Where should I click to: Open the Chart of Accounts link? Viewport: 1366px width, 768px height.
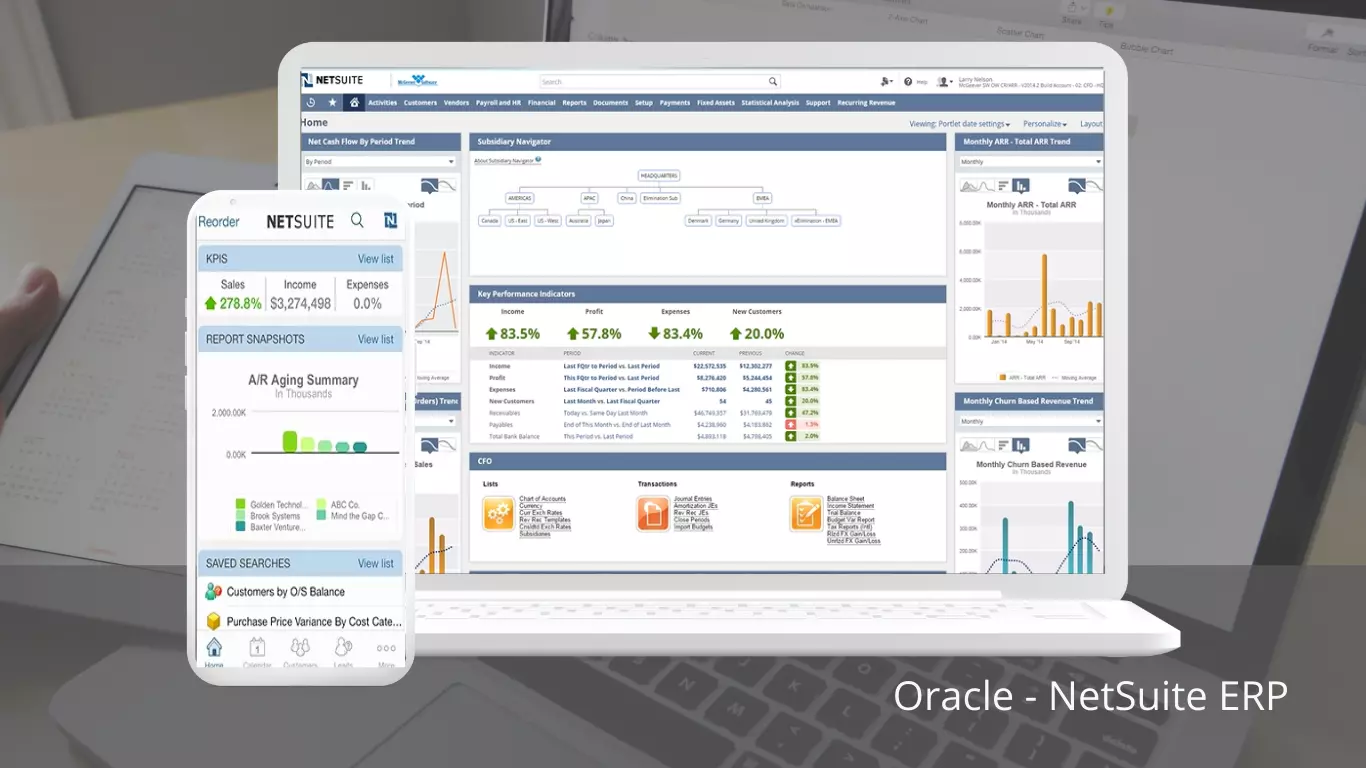point(542,499)
